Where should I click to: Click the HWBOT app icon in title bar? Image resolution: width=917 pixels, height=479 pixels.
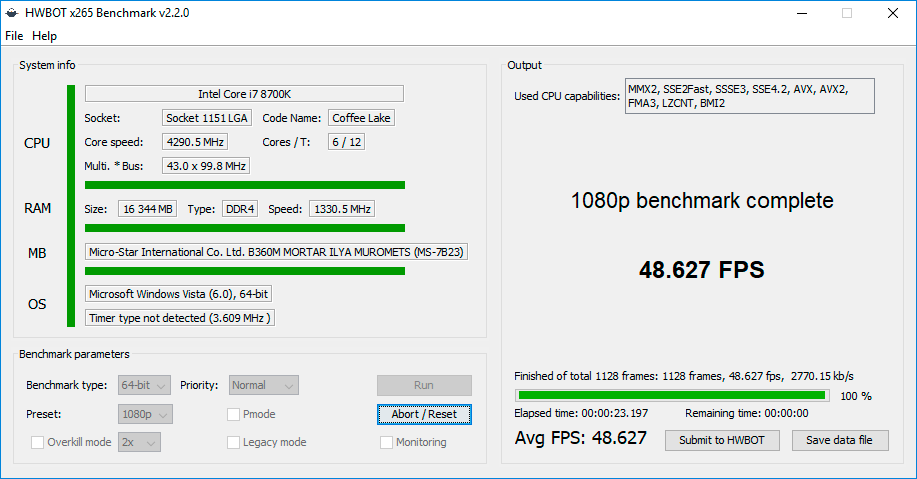point(11,13)
